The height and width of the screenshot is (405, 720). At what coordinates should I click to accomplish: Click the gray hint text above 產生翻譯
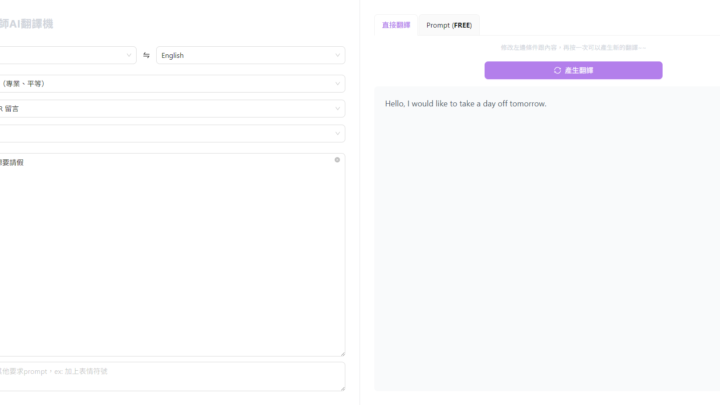point(573,47)
